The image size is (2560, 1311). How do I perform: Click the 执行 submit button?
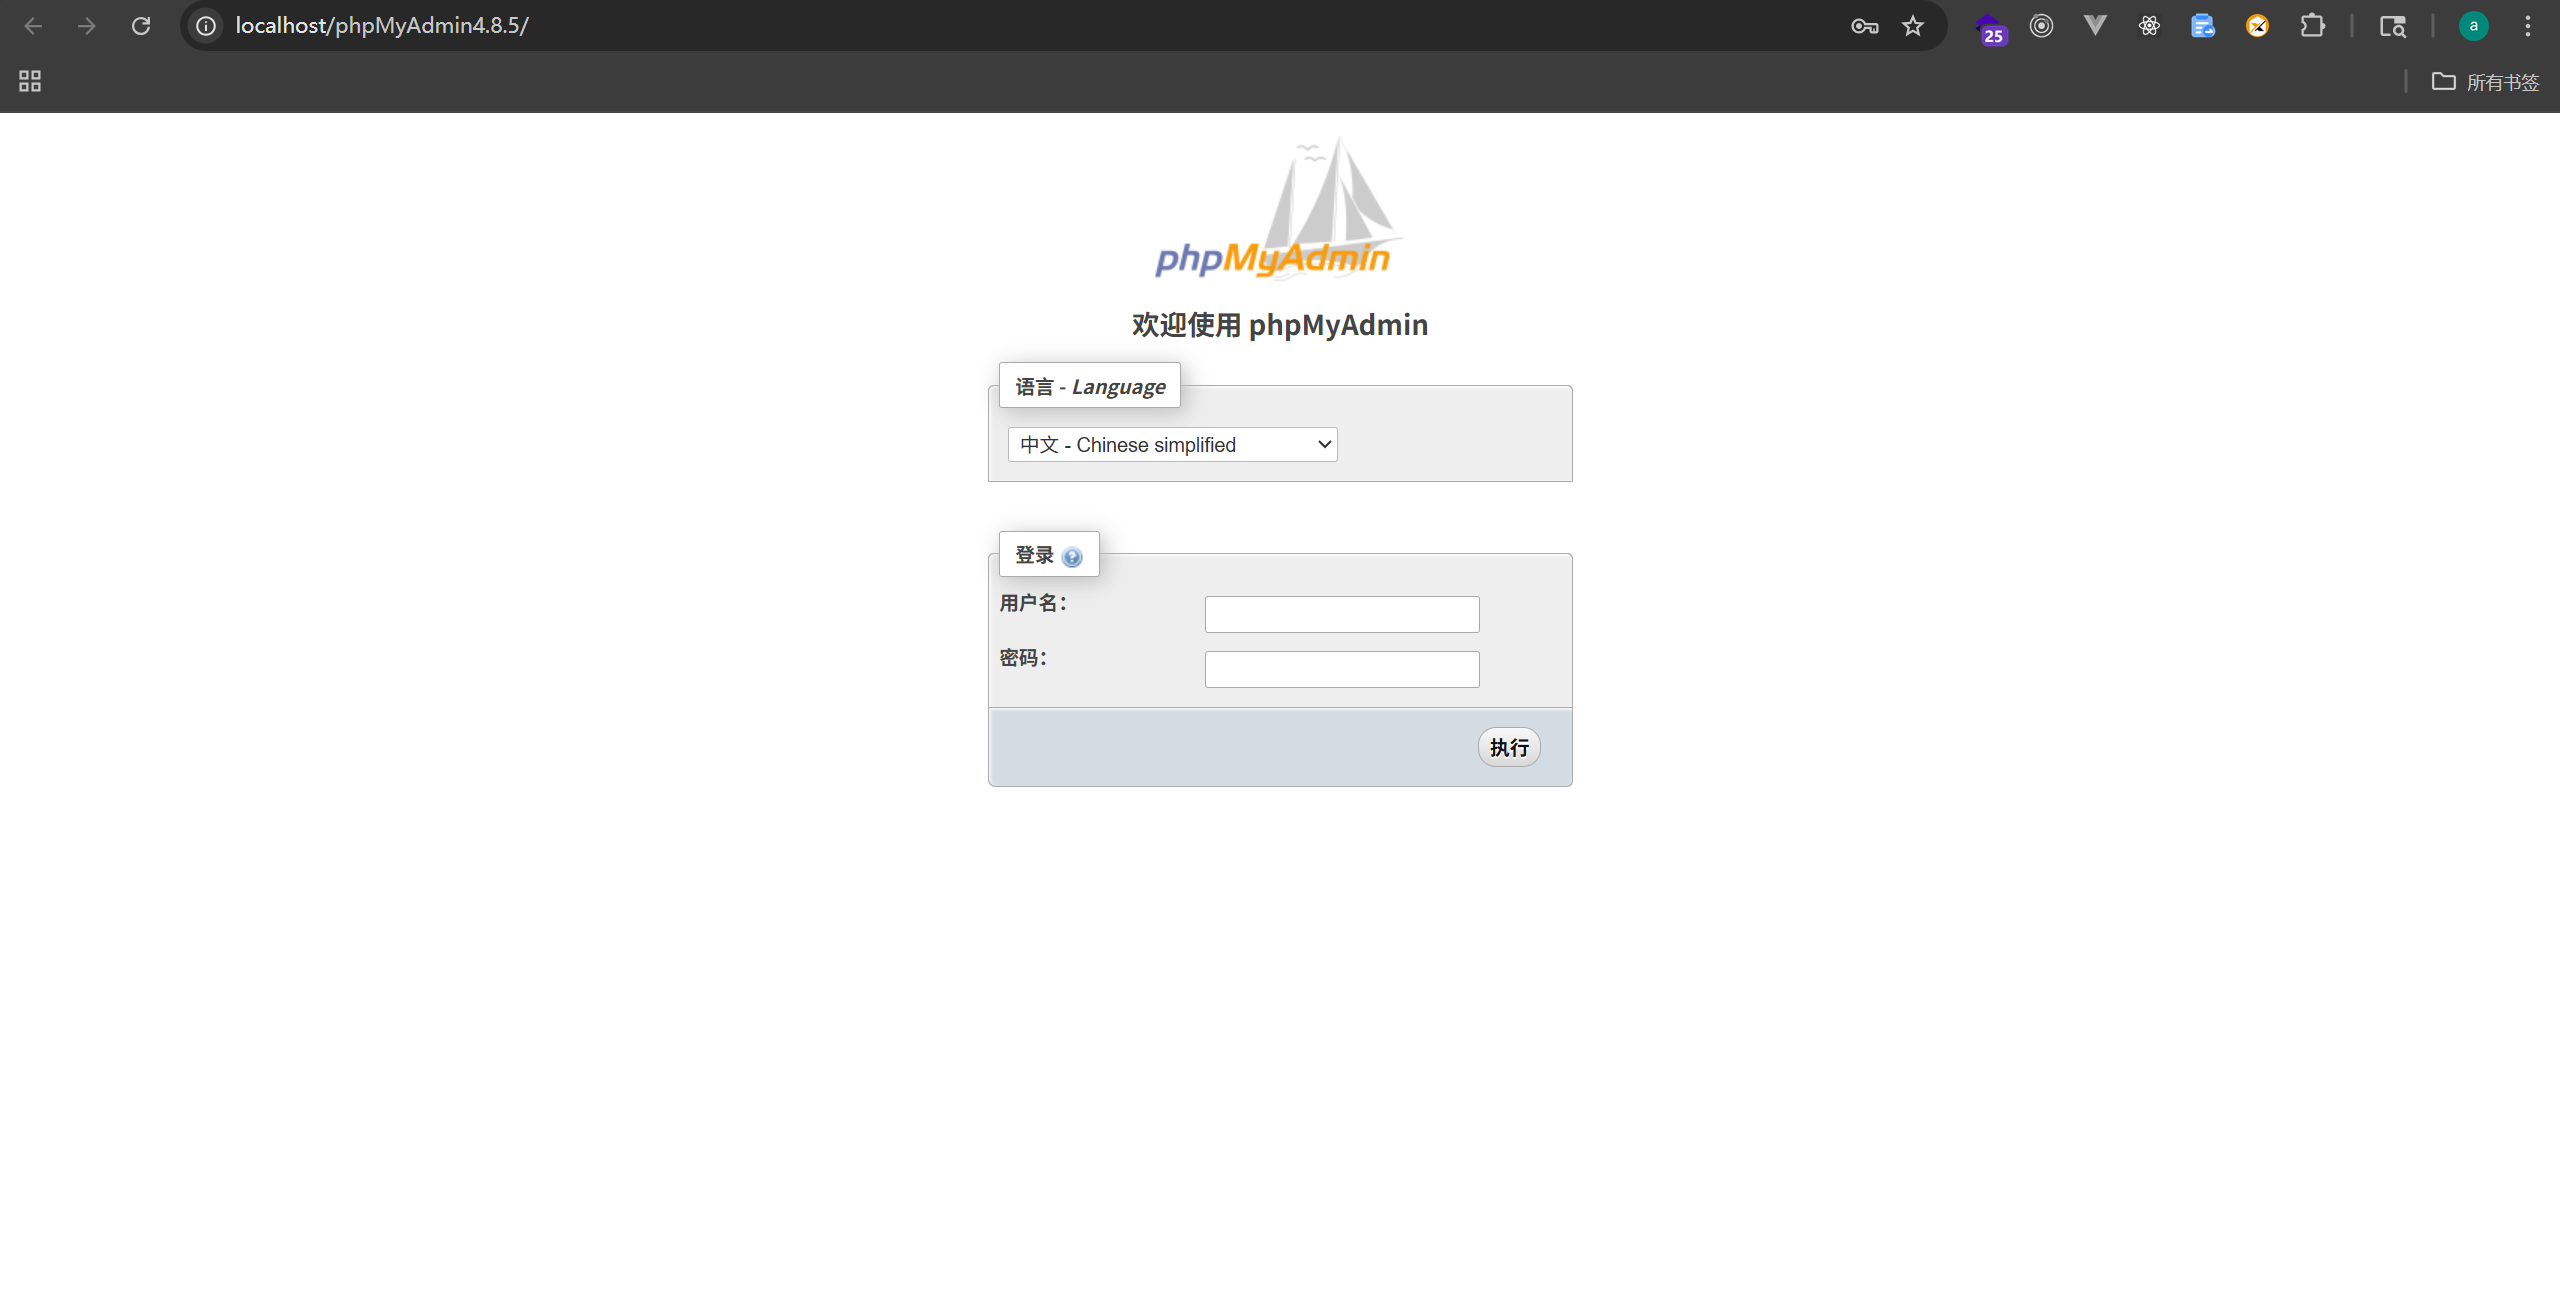1509,747
